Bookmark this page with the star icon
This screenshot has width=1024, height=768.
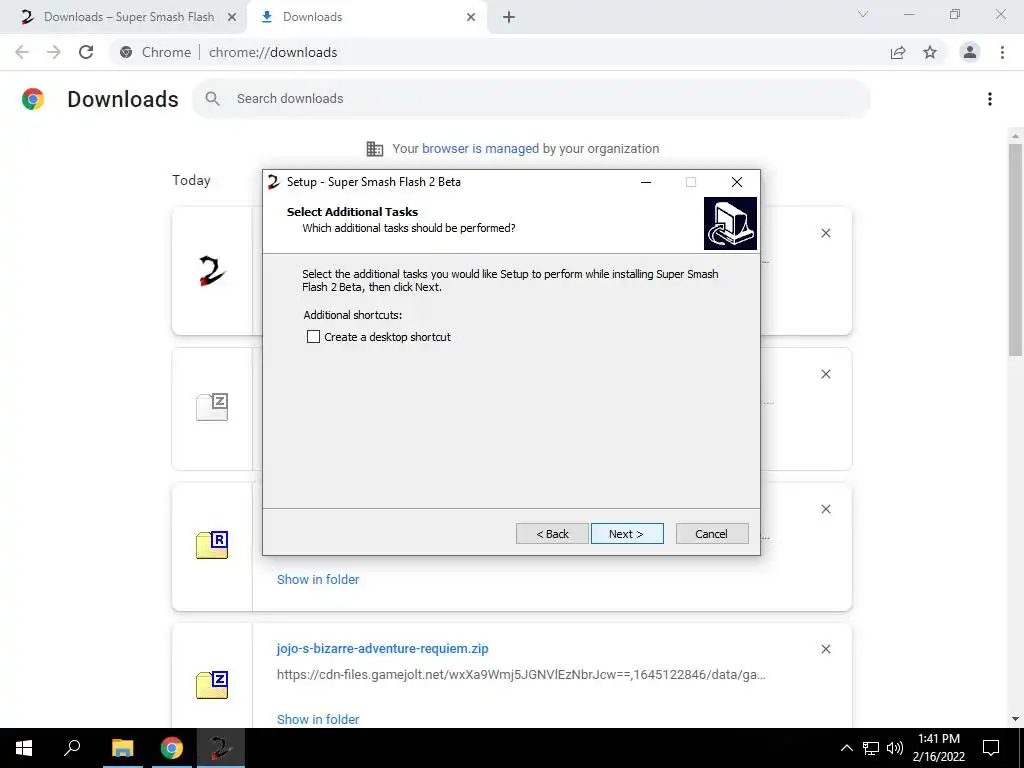pos(930,52)
